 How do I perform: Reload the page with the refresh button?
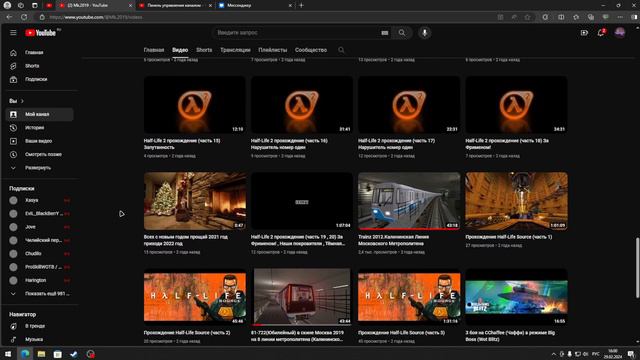click(24, 17)
